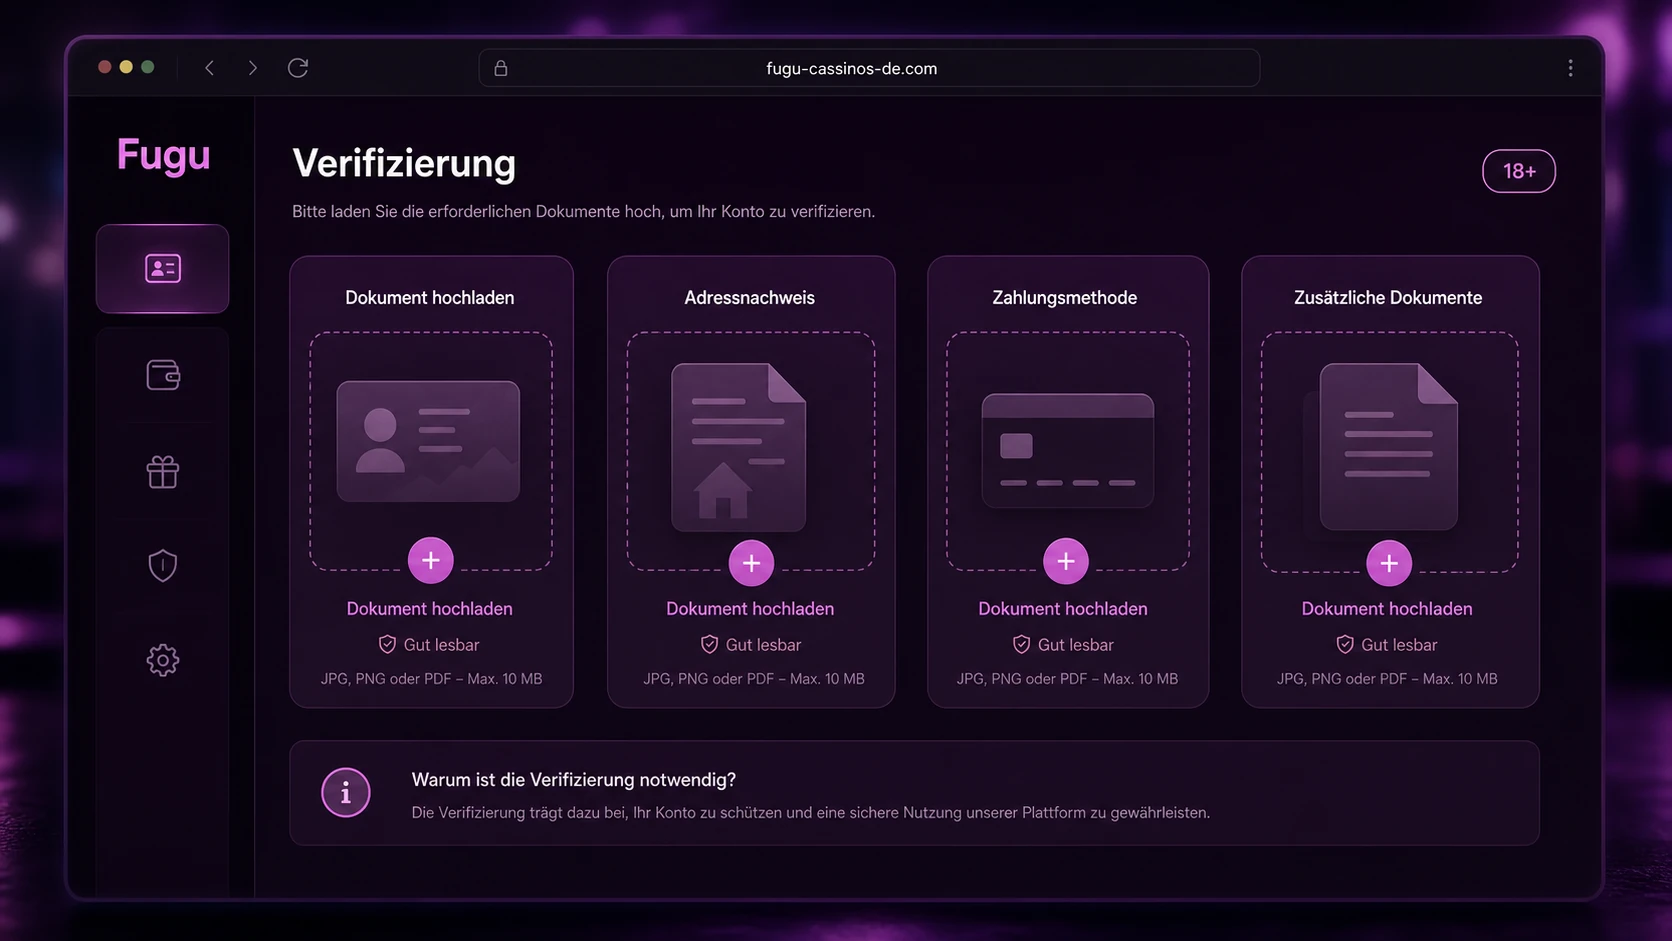Focus the address bar fugu-cassinos-de.com

coord(869,68)
